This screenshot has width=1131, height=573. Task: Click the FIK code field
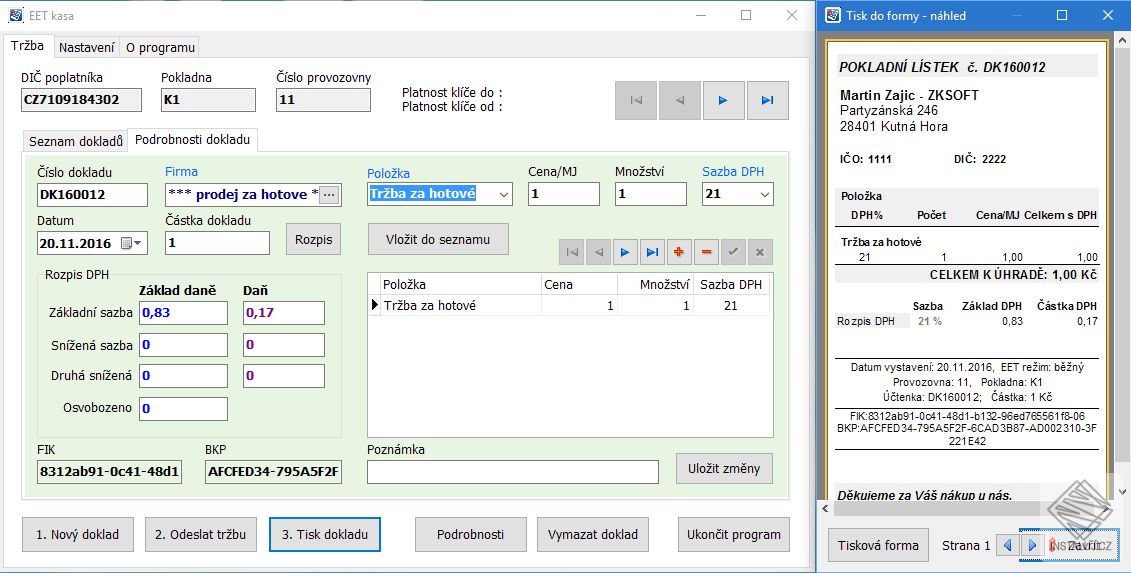pyautogui.click(x=109, y=472)
